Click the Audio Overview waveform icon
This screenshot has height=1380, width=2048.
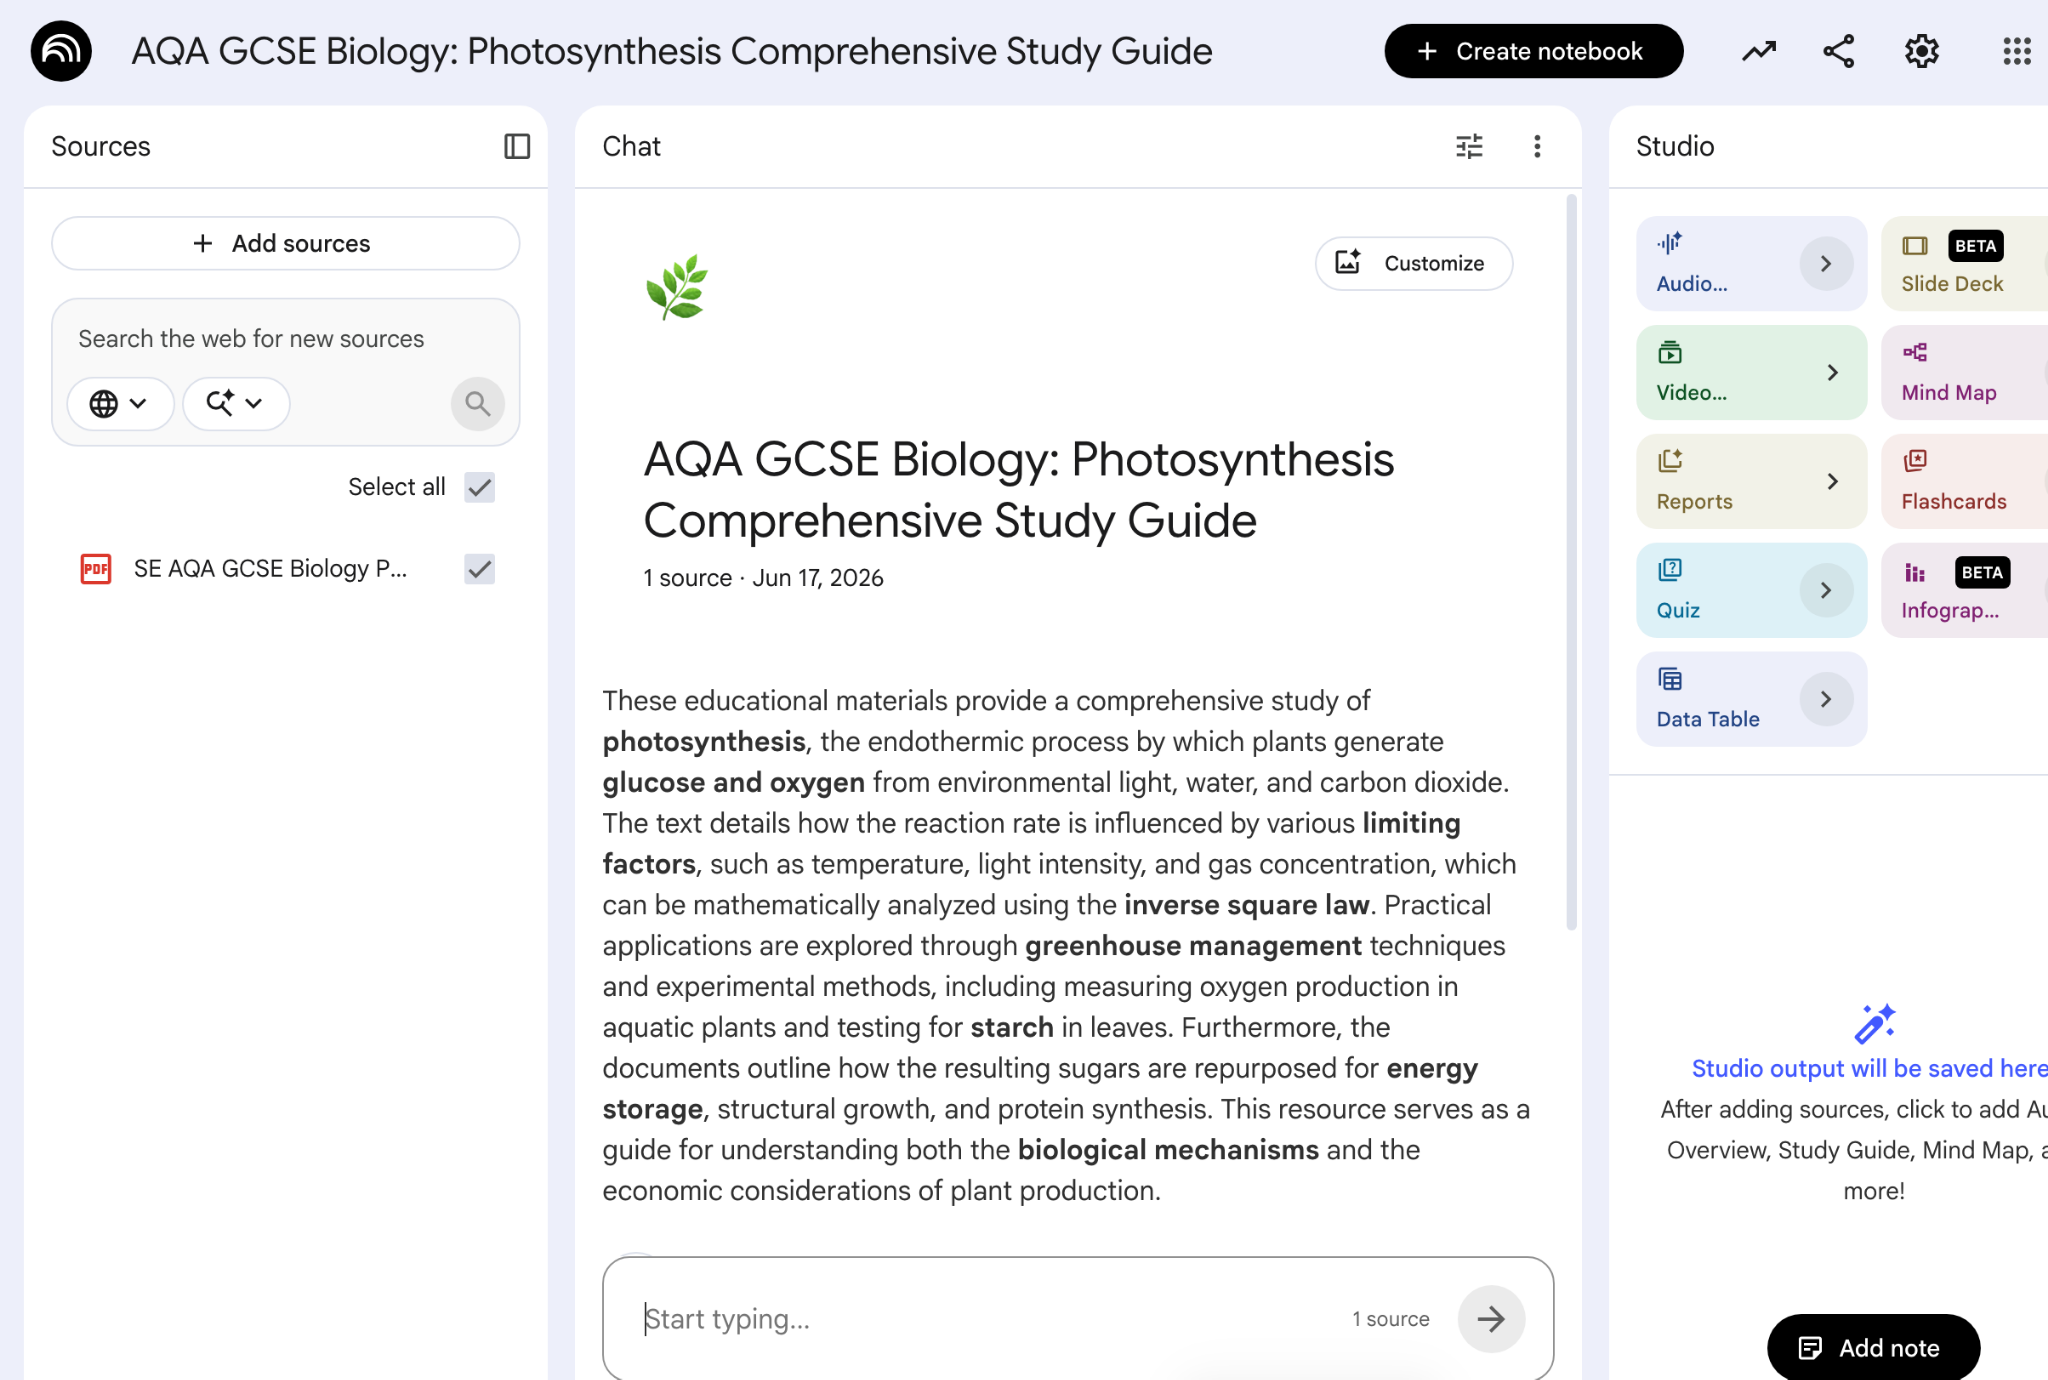pyautogui.click(x=1669, y=243)
